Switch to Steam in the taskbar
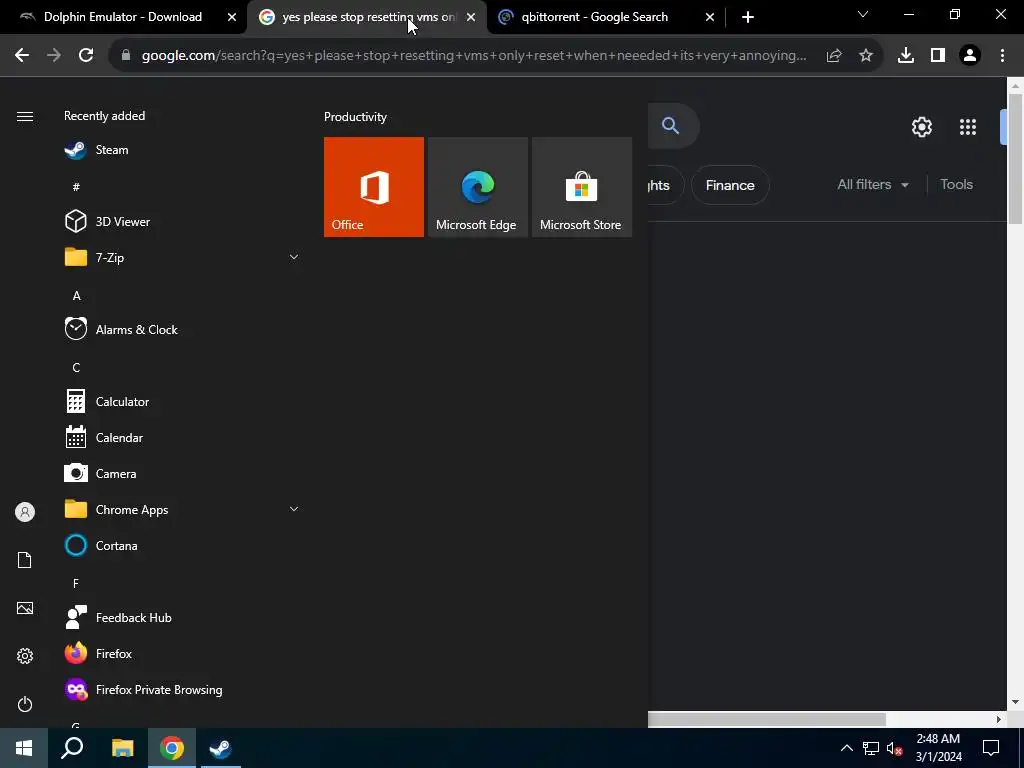Image resolution: width=1024 pixels, height=768 pixels. pos(220,748)
